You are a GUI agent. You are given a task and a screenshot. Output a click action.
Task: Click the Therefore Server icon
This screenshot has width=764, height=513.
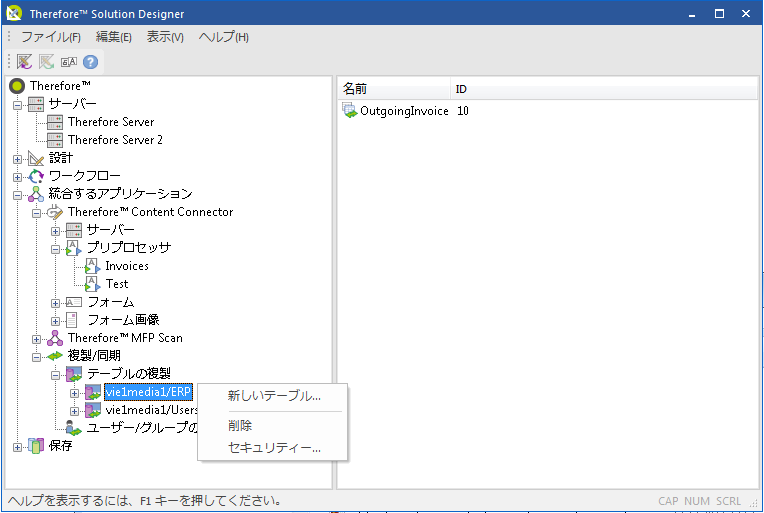click(x=55, y=122)
